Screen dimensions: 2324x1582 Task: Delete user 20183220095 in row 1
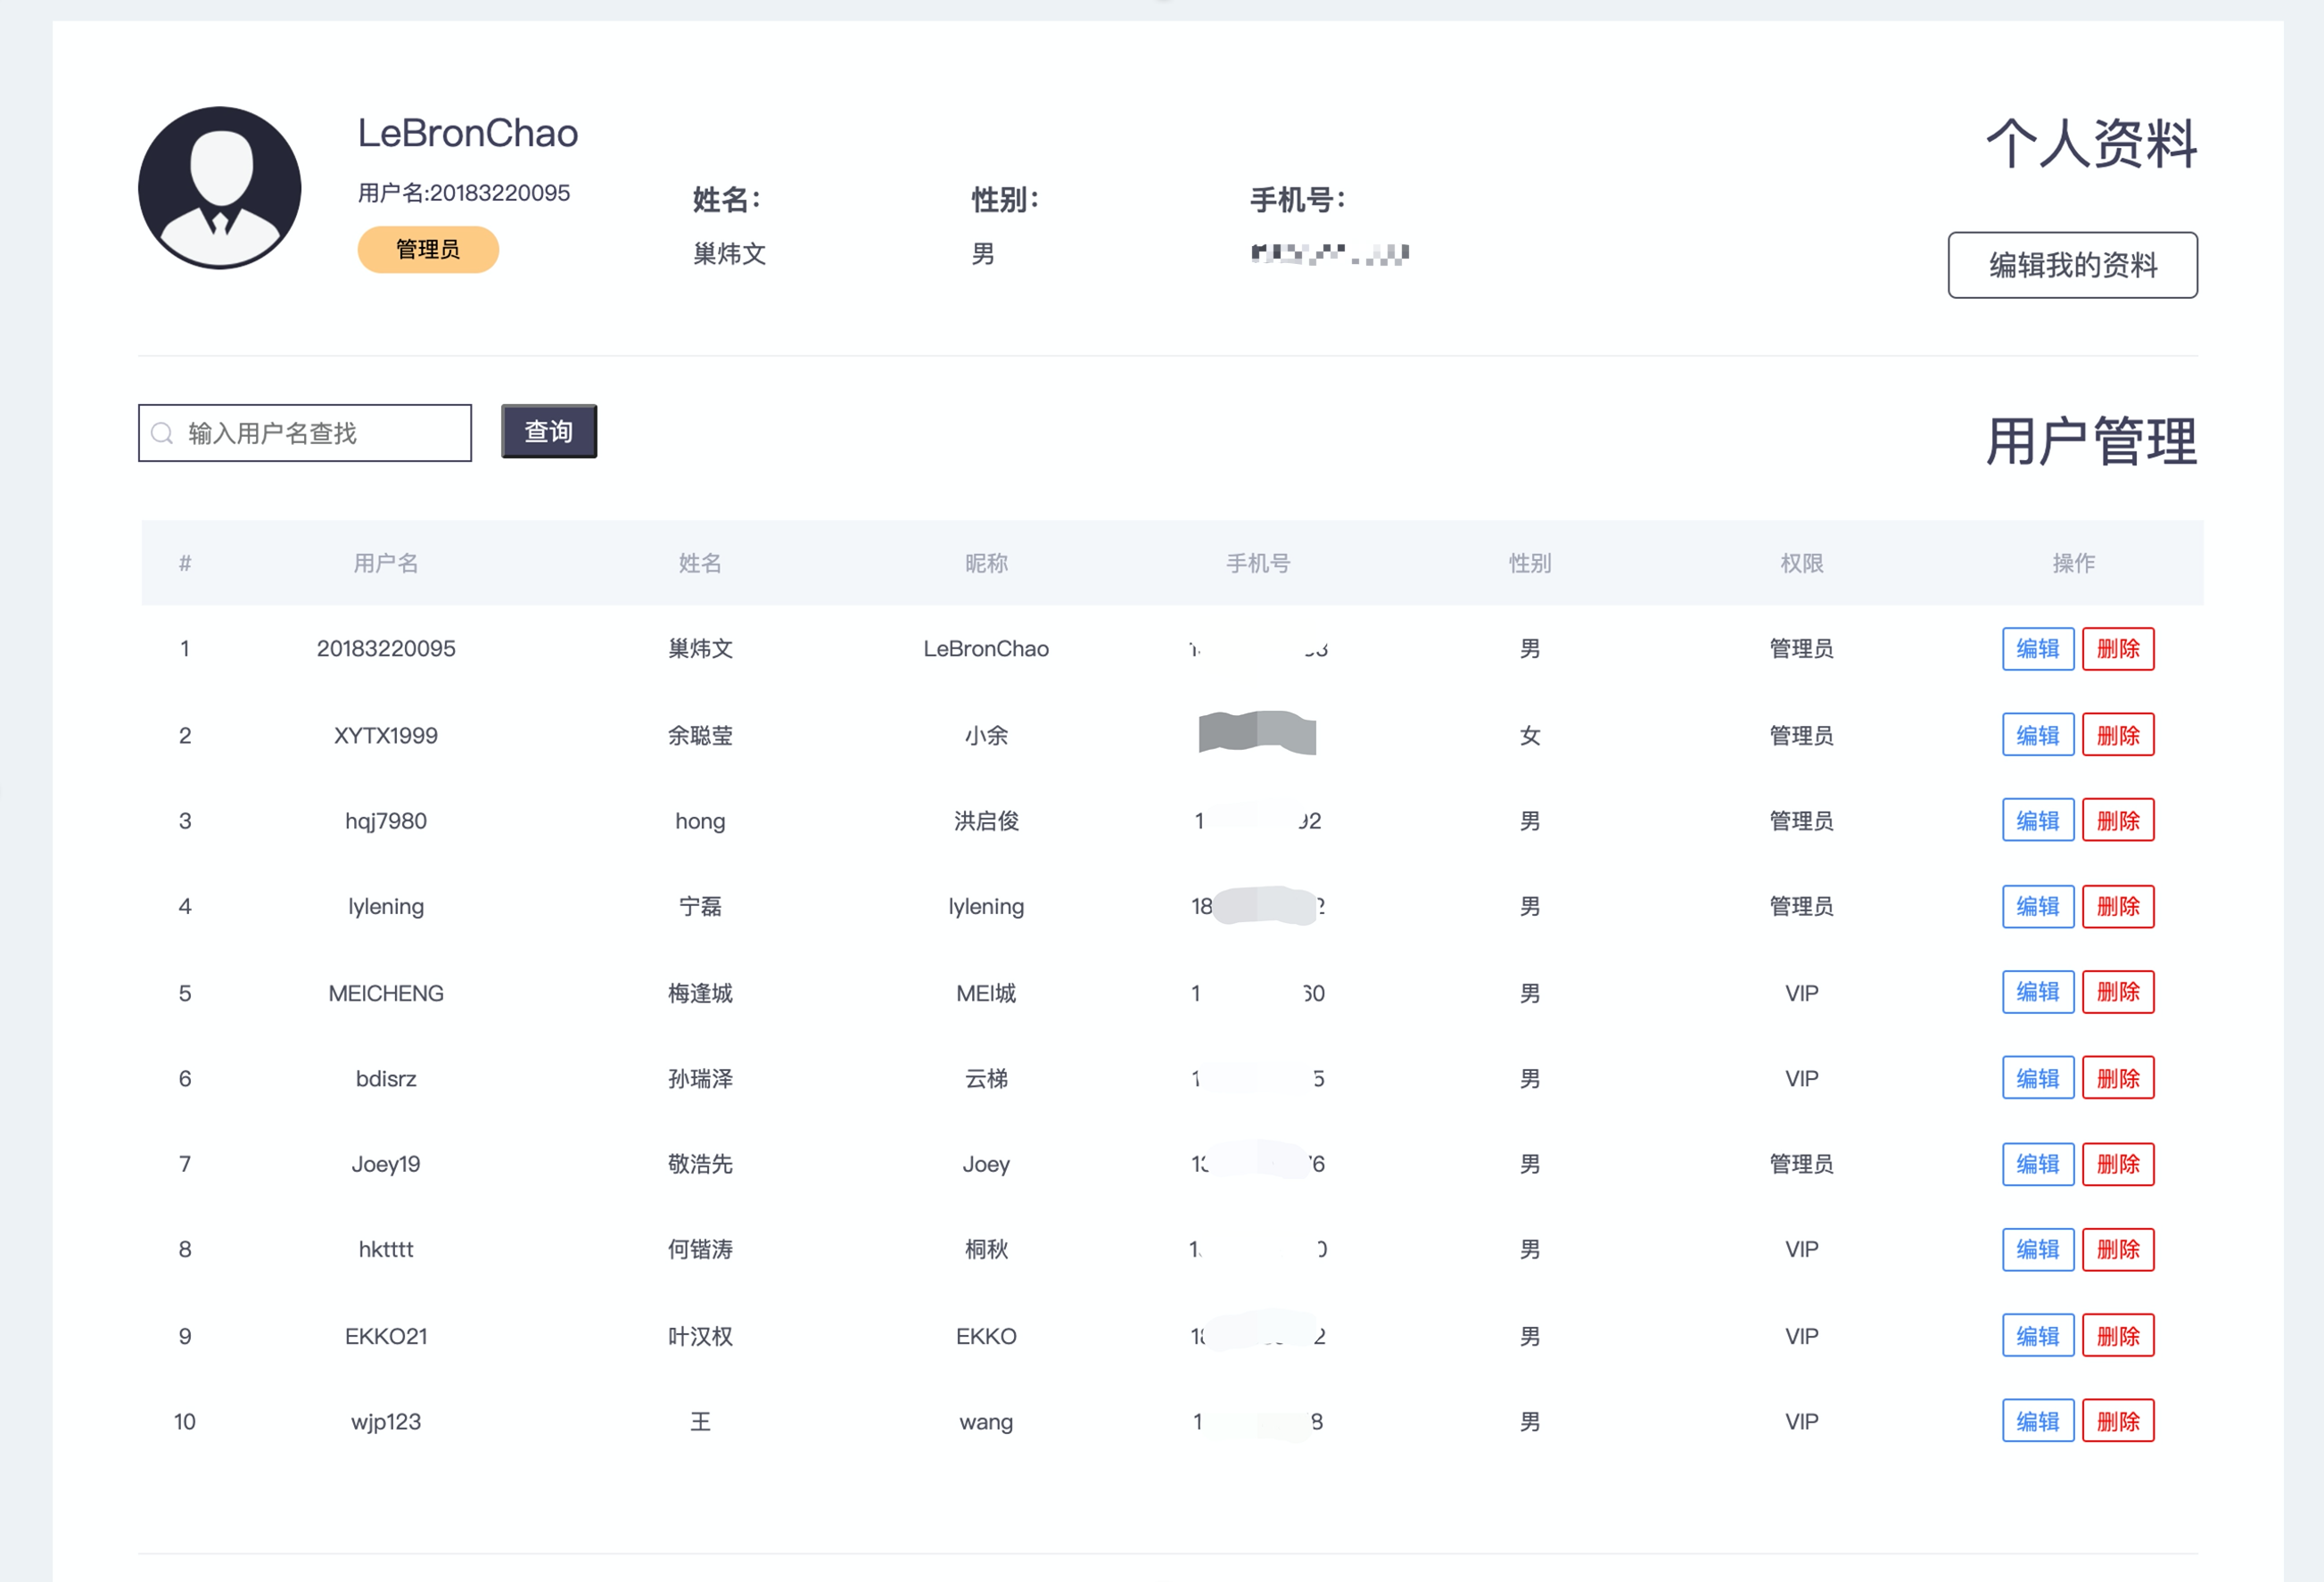click(2118, 649)
